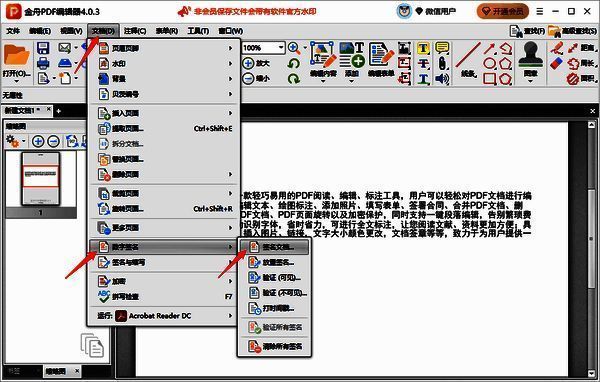Expand the 背景 background submenu
This screenshot has height=382, width=600.
tap(163, 79)
